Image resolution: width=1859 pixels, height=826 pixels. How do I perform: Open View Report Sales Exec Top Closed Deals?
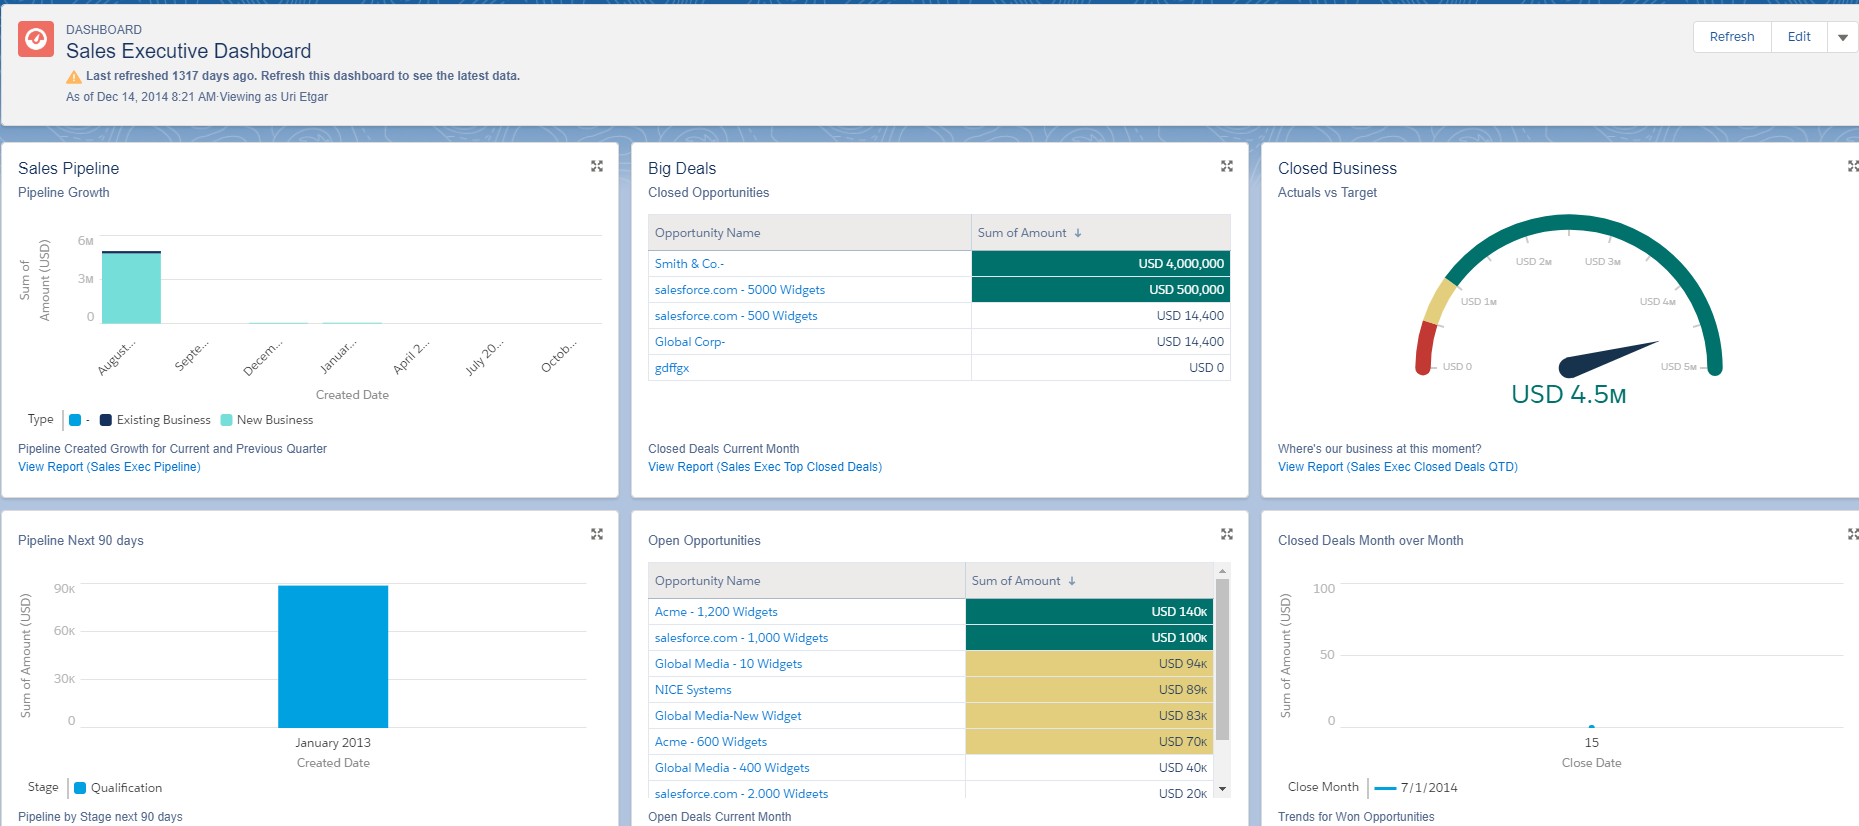[x=765, y=467]
